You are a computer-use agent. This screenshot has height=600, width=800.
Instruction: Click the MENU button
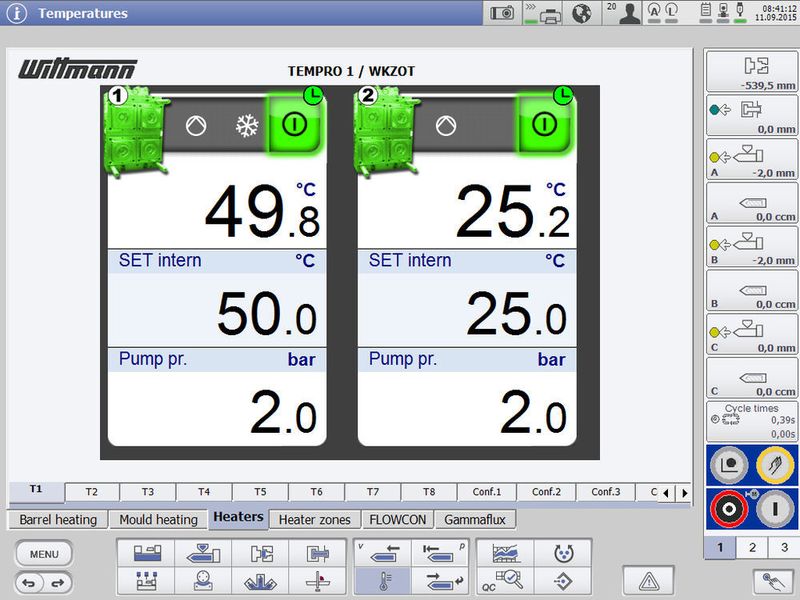44,554
